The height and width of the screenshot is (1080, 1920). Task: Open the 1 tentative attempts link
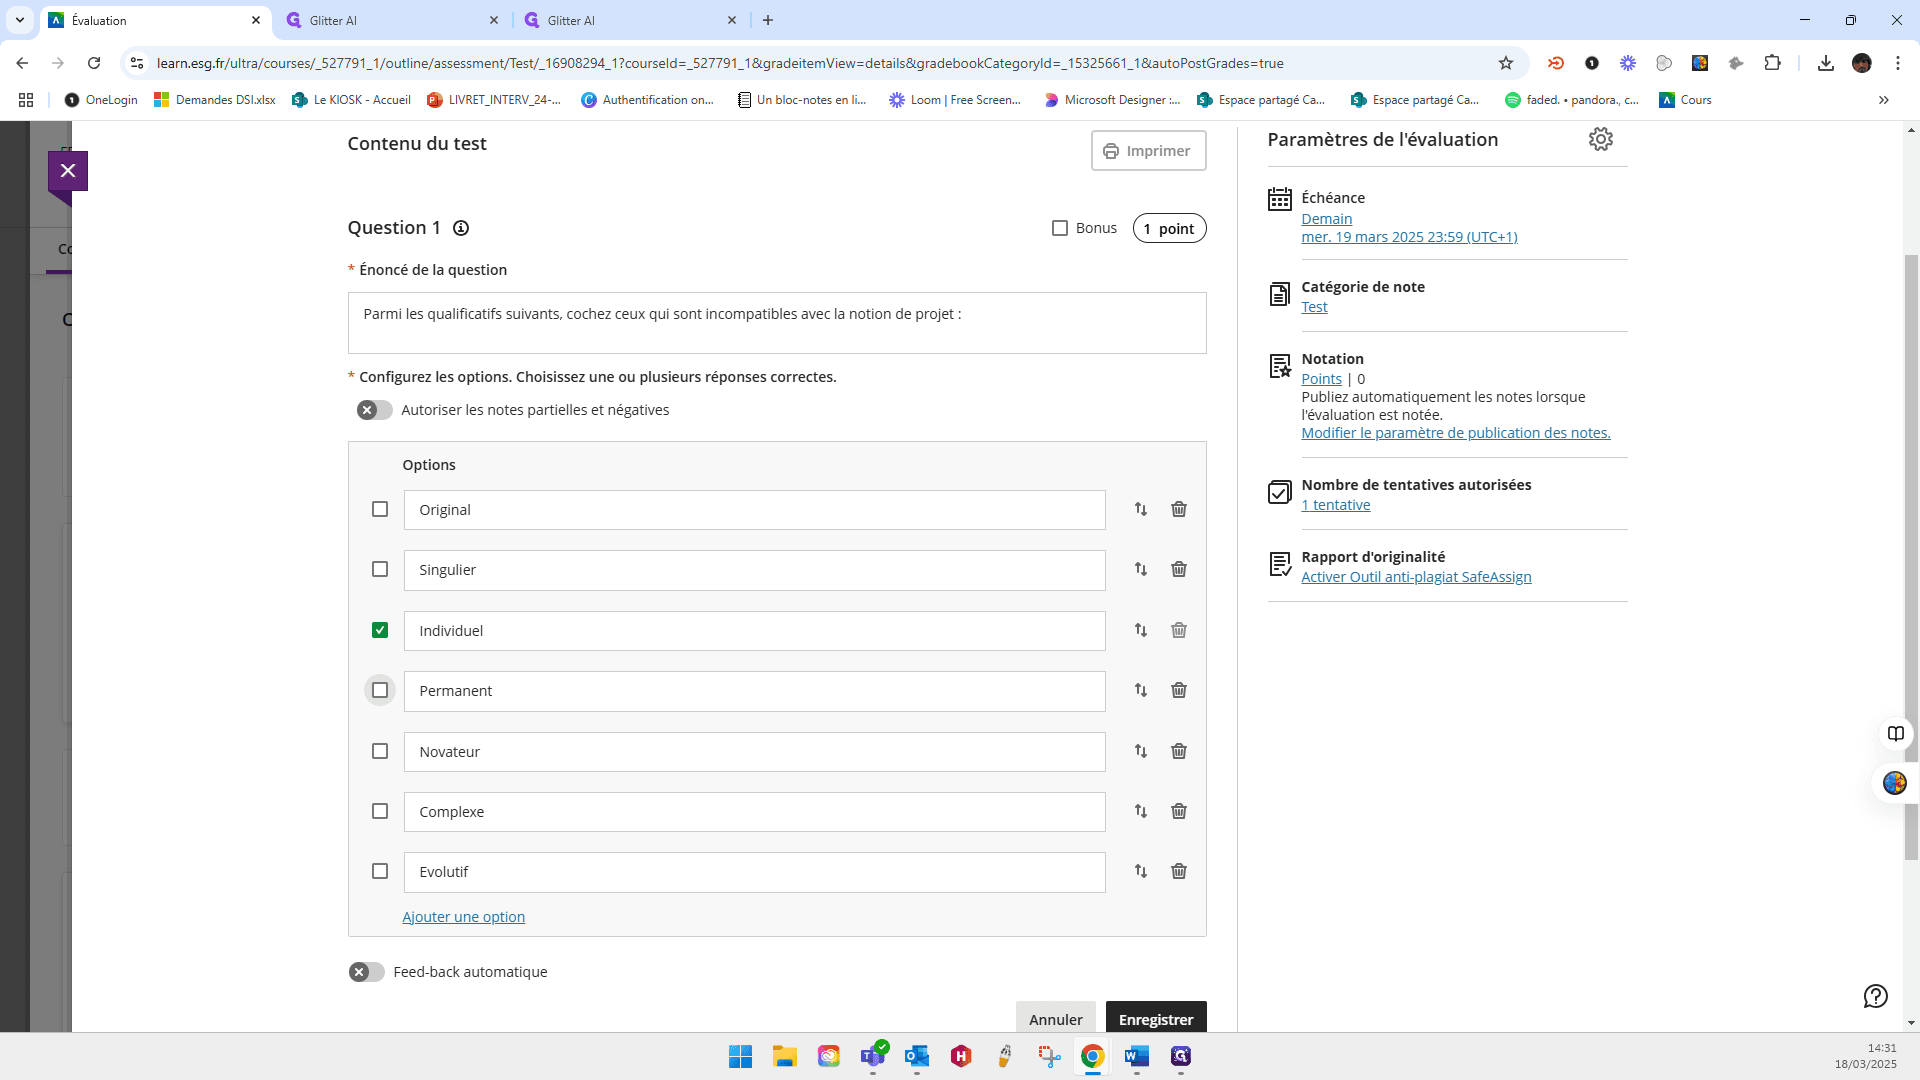pyautogui.click(x=1335, y=505)
